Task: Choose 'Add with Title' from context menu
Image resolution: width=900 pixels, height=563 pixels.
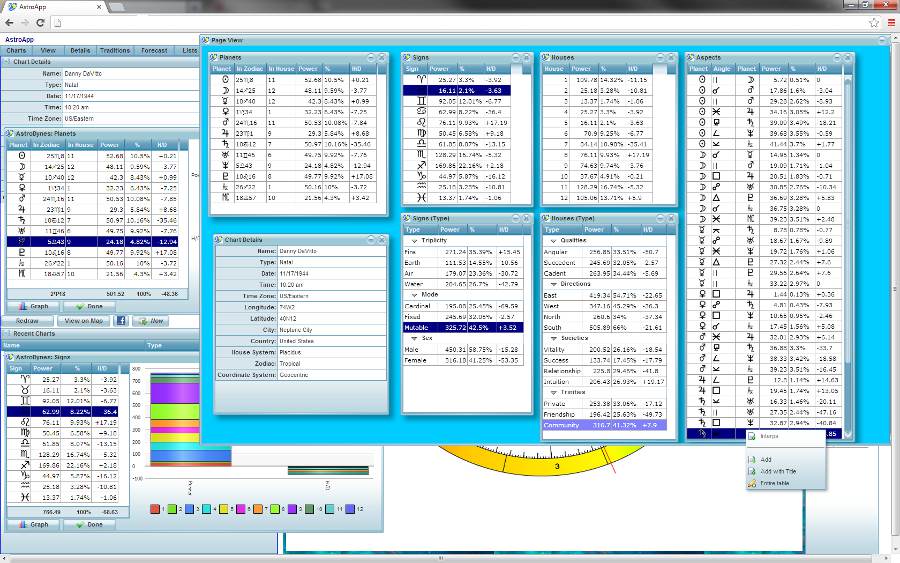Action: pyautogui.click(x=778, y=471)
